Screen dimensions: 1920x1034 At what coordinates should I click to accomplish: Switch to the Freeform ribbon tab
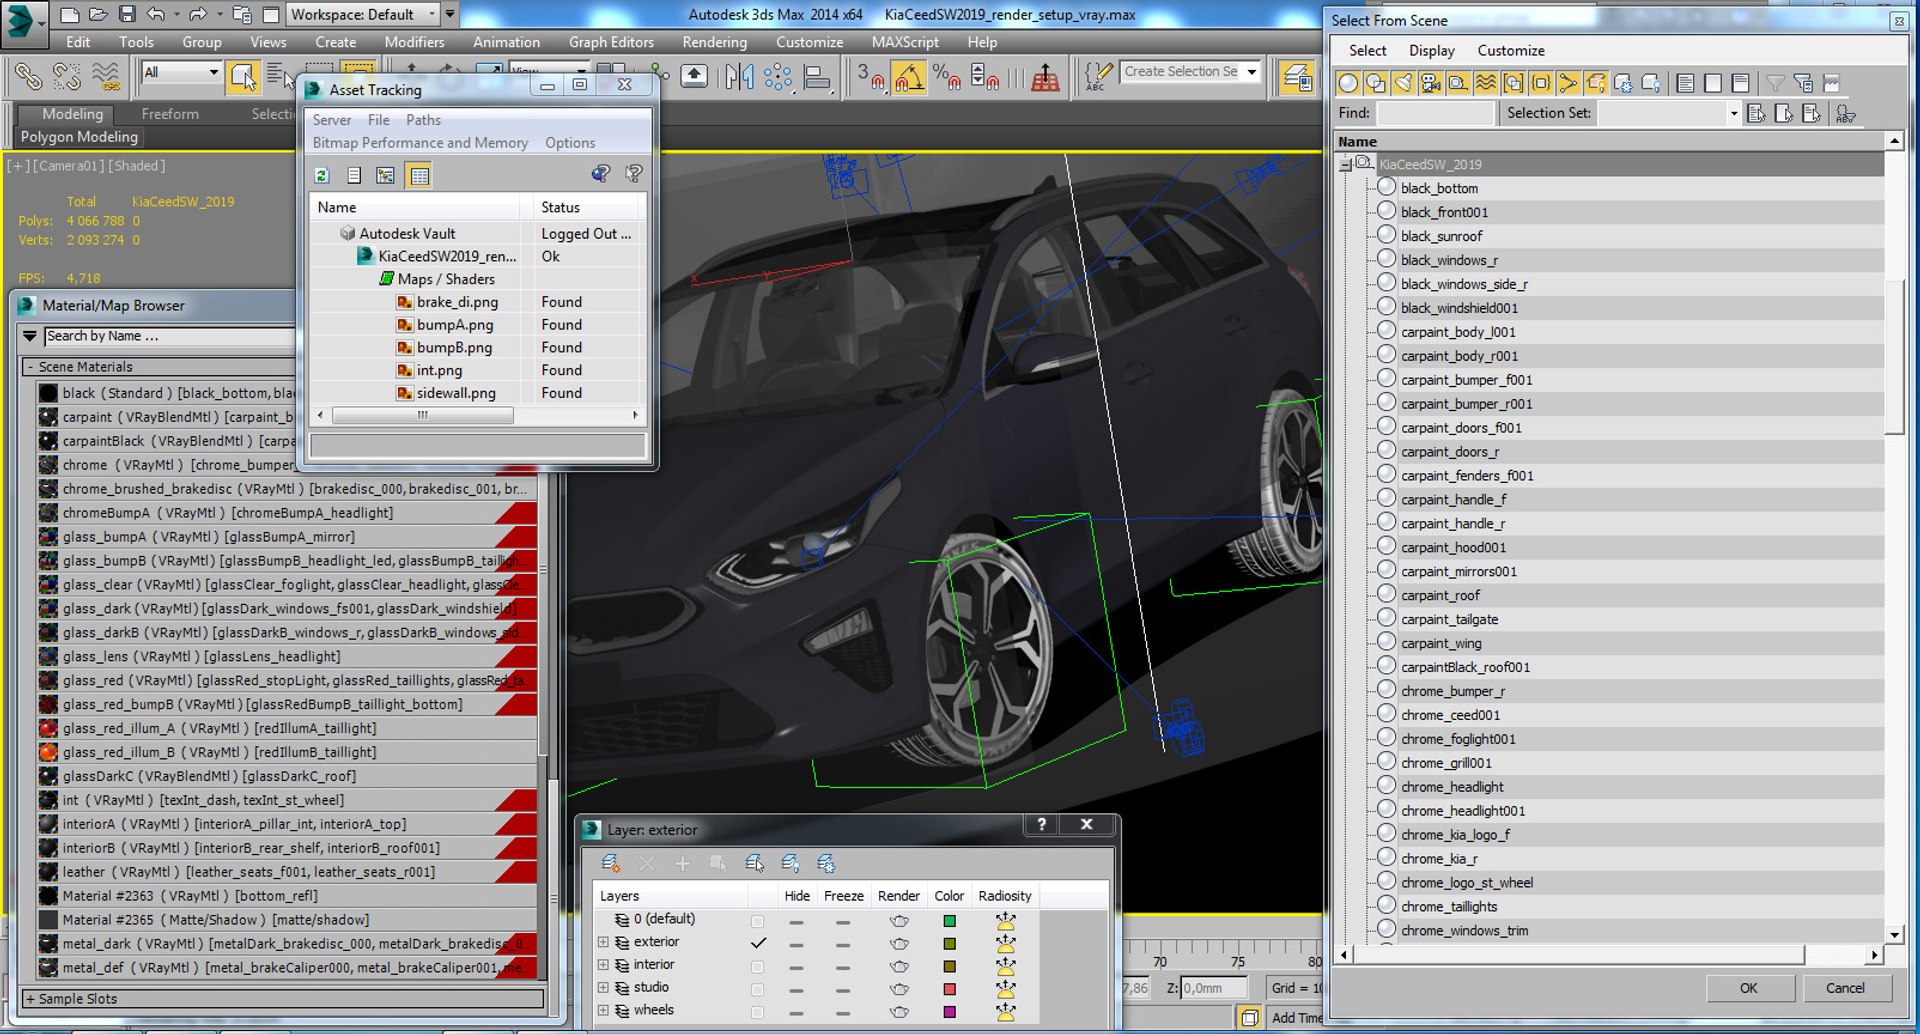click(x=170, y=114)
